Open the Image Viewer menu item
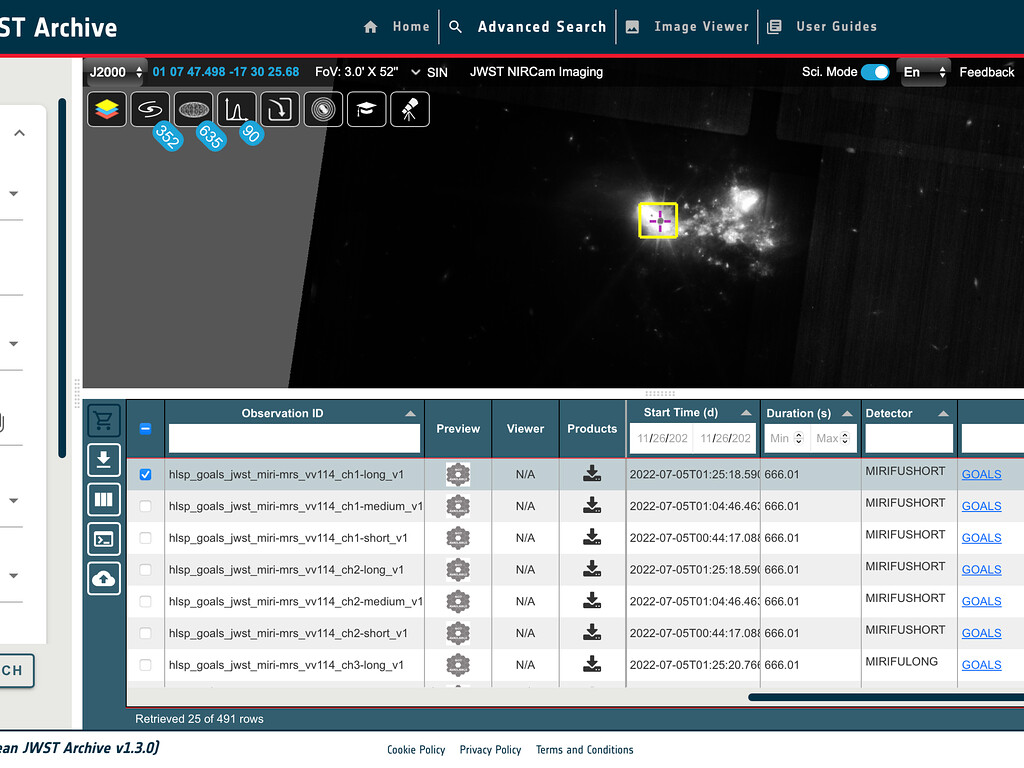The height and width of the screenshot is (768, 1024). (700, 27)
